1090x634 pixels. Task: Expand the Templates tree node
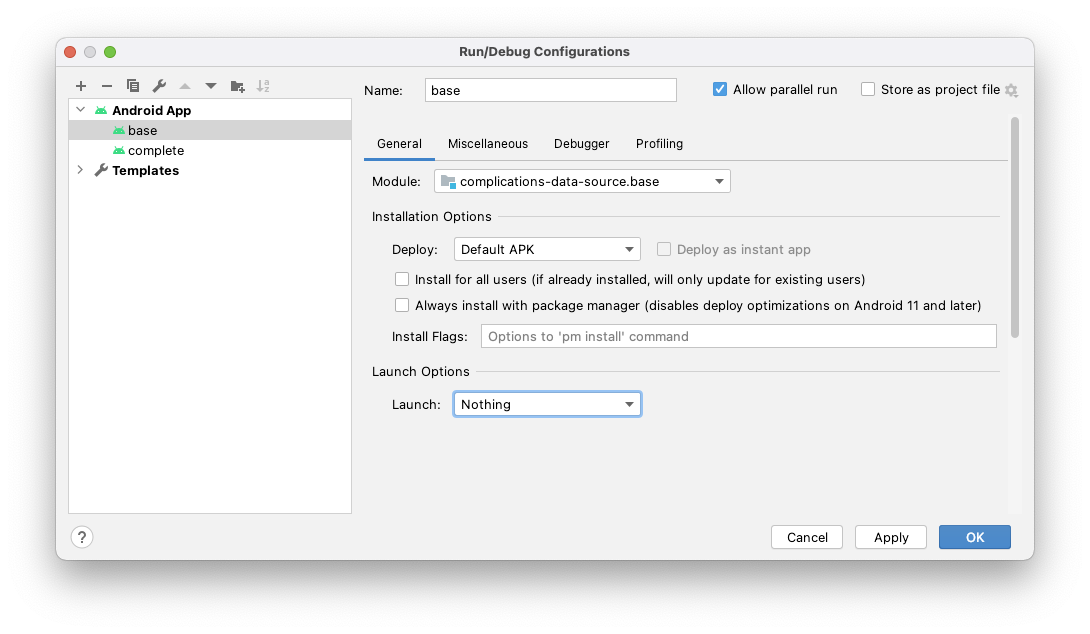(81, 171)
